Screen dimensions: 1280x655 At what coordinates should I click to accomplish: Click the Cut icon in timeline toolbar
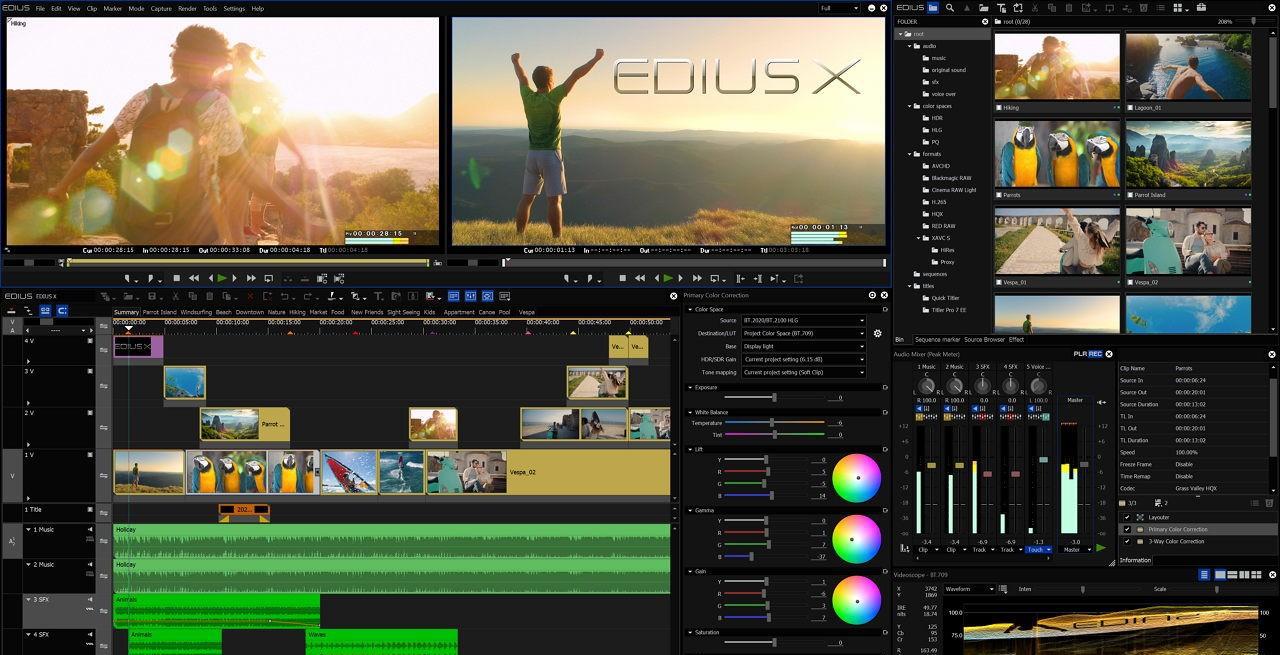coord(176,296)
